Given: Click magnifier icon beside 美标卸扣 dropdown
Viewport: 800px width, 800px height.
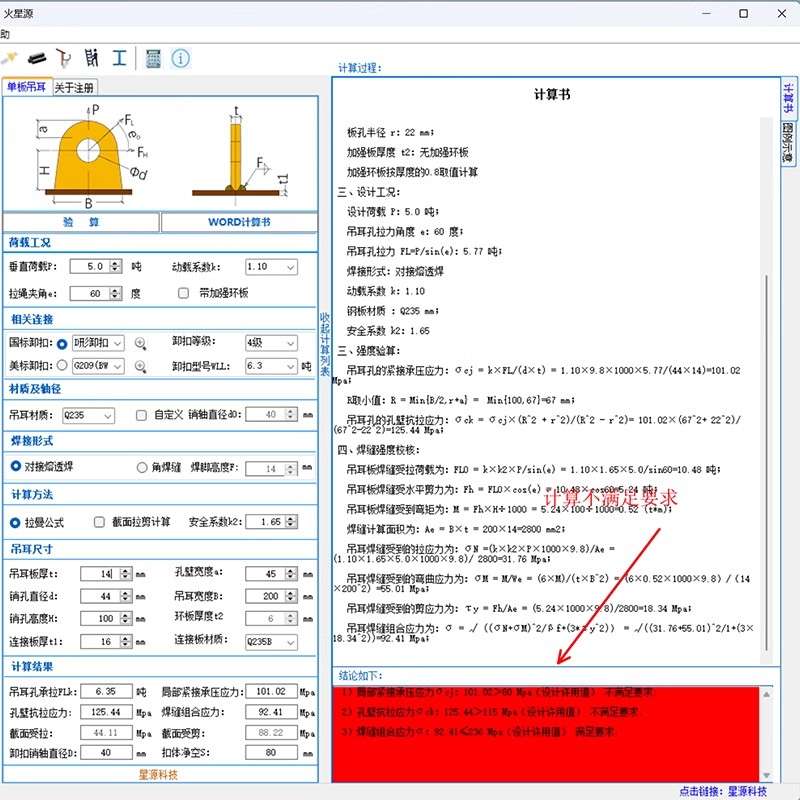Looking at the screenshot, I should (140, 366).
